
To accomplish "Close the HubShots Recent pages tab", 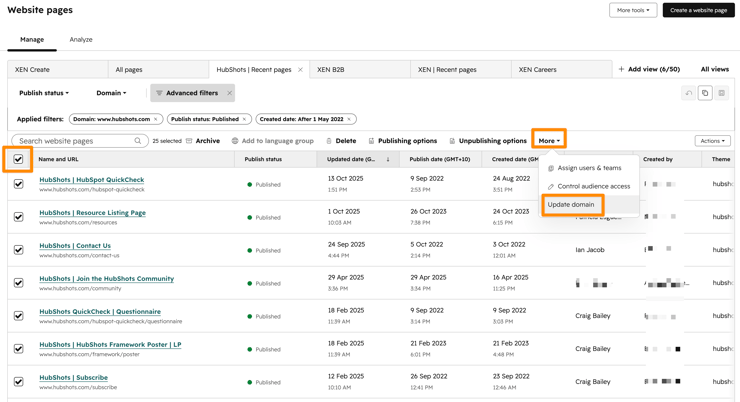I will (x=300, y=69).
